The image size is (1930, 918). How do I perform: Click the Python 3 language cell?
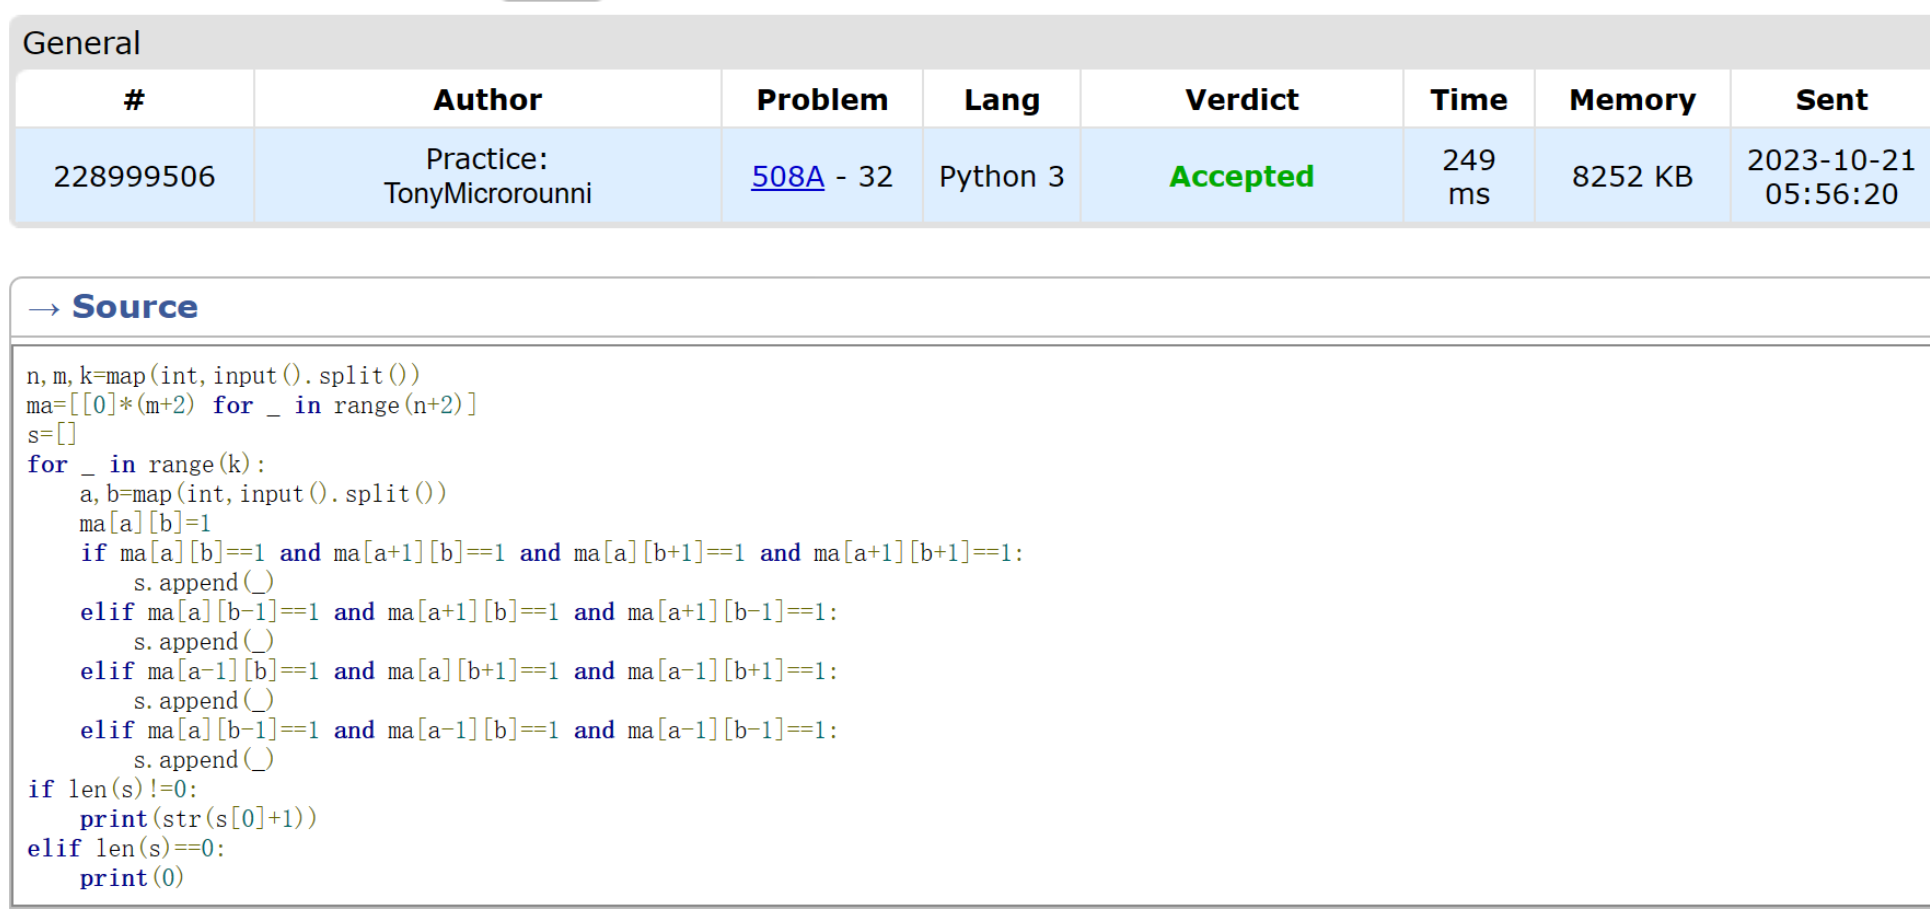[1001, 176]
